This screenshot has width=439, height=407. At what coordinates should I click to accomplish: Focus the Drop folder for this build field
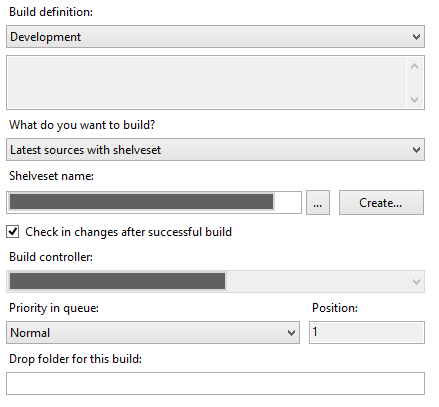click(x=215, y=384)
